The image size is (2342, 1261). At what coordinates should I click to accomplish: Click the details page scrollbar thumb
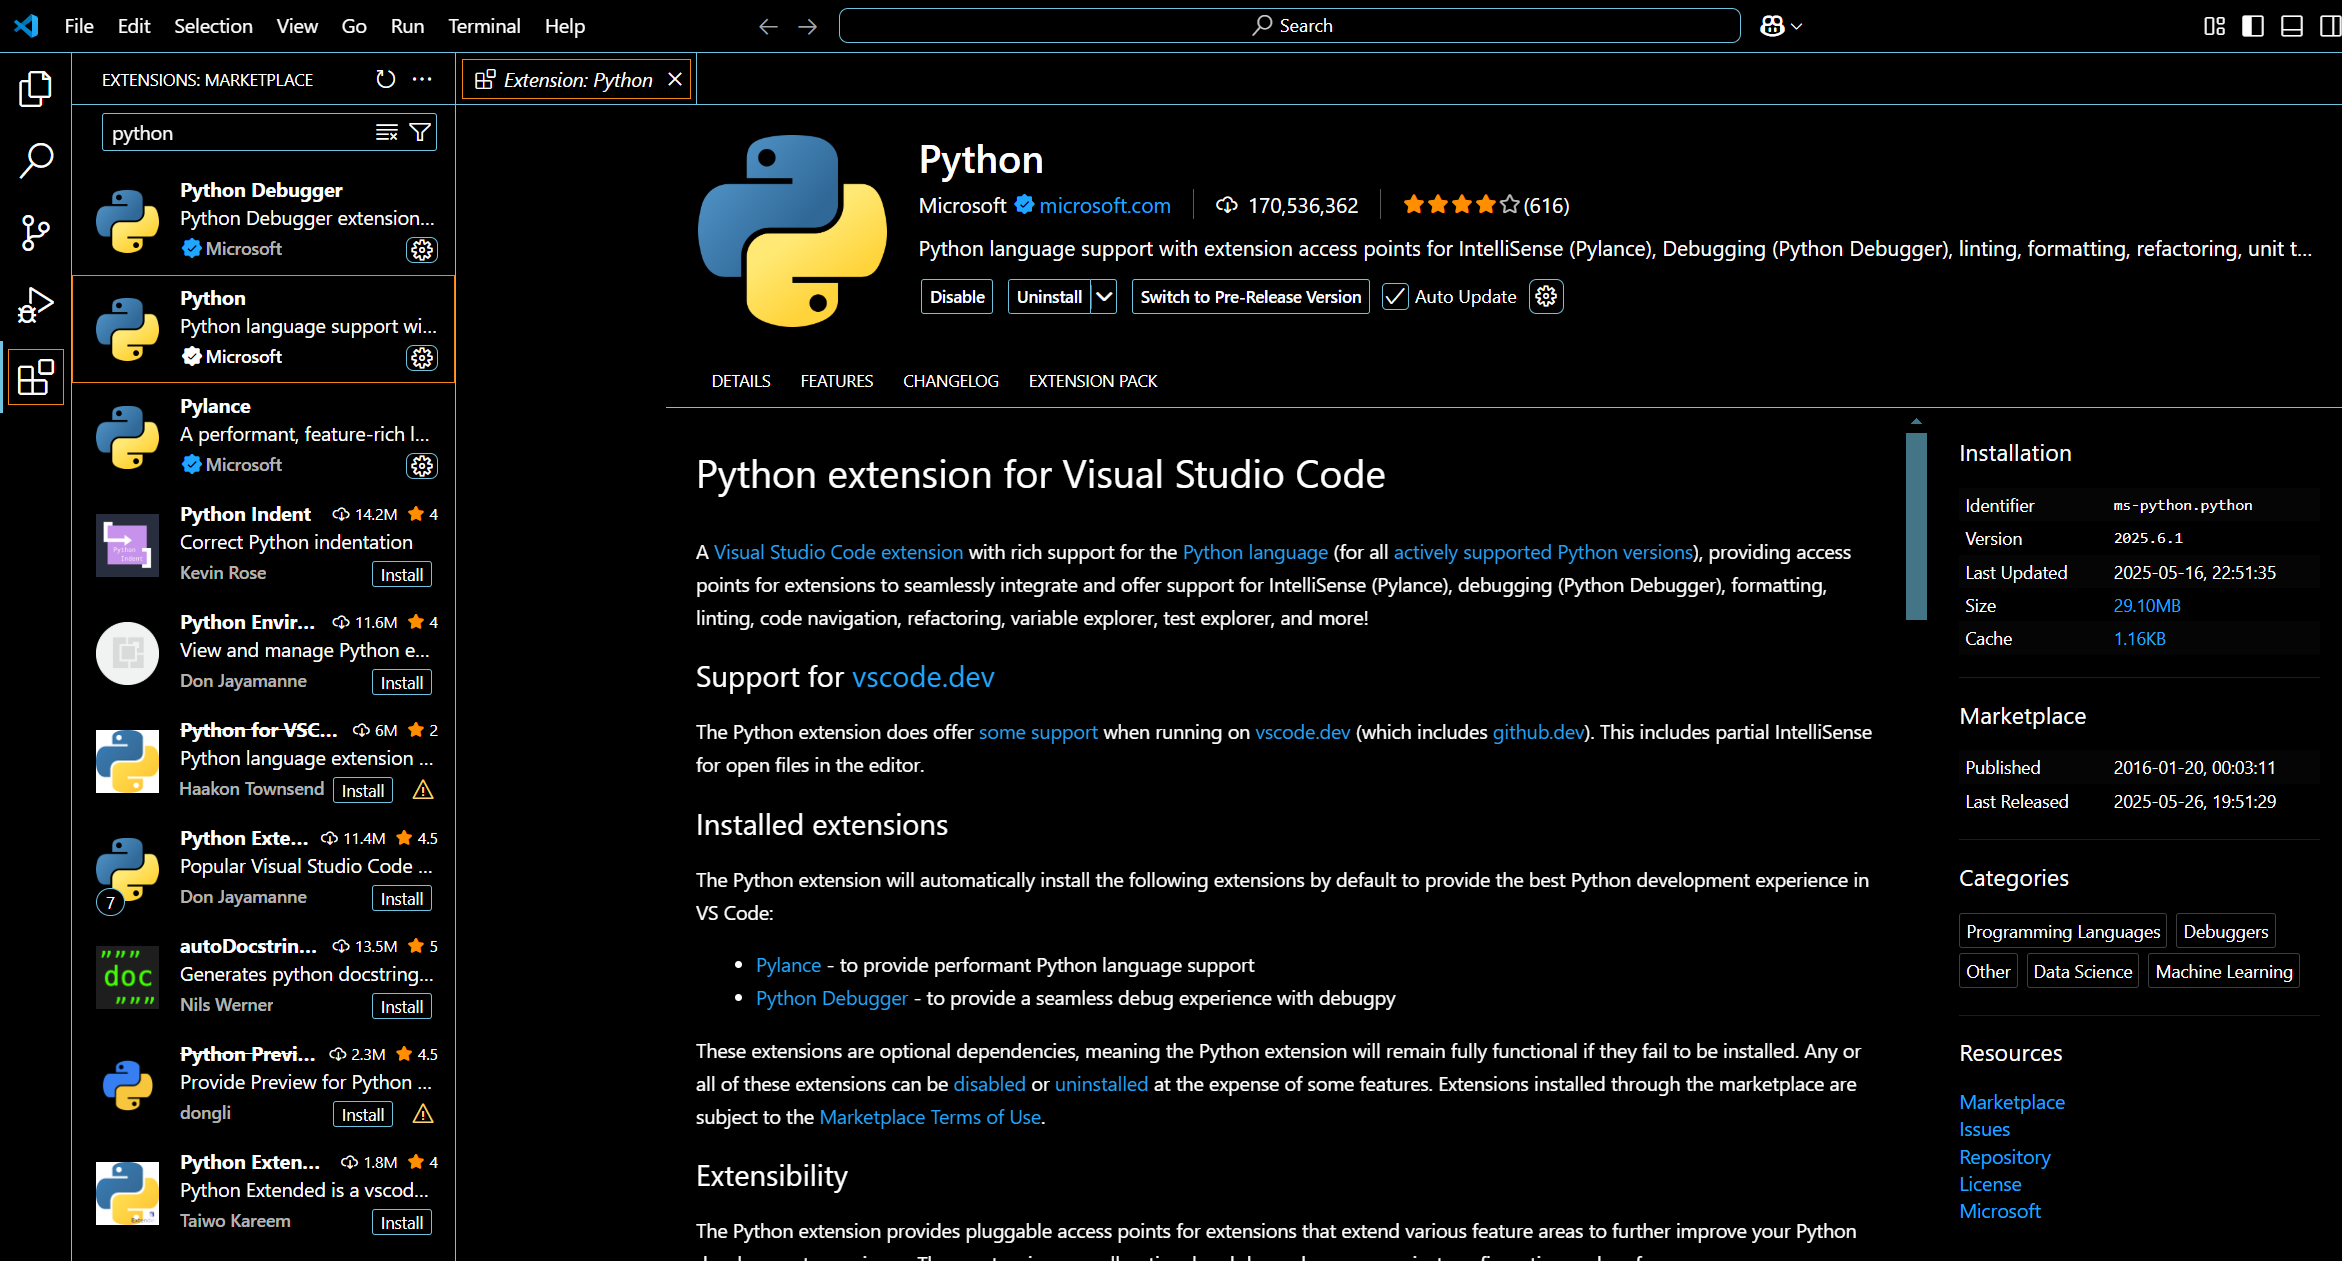[1916, 525]
